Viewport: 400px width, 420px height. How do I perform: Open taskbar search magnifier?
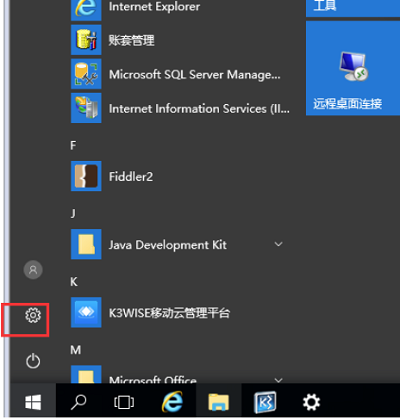click(79, 402)
